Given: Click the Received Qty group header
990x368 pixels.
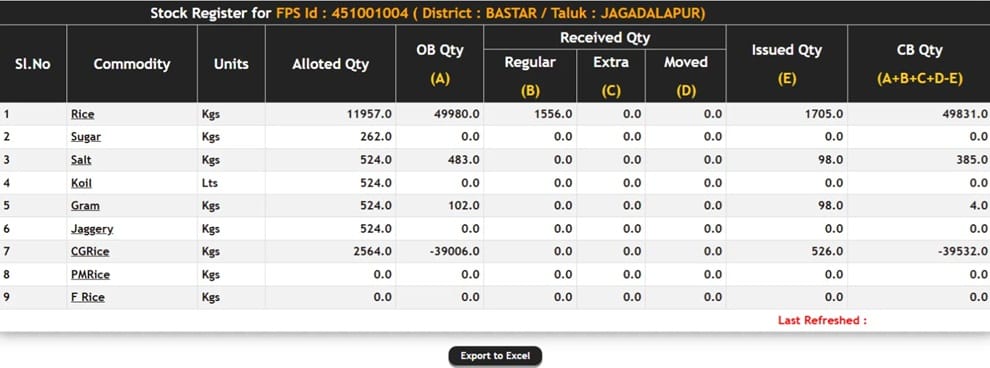Looking at the screenshot, I should coord(605,38).
